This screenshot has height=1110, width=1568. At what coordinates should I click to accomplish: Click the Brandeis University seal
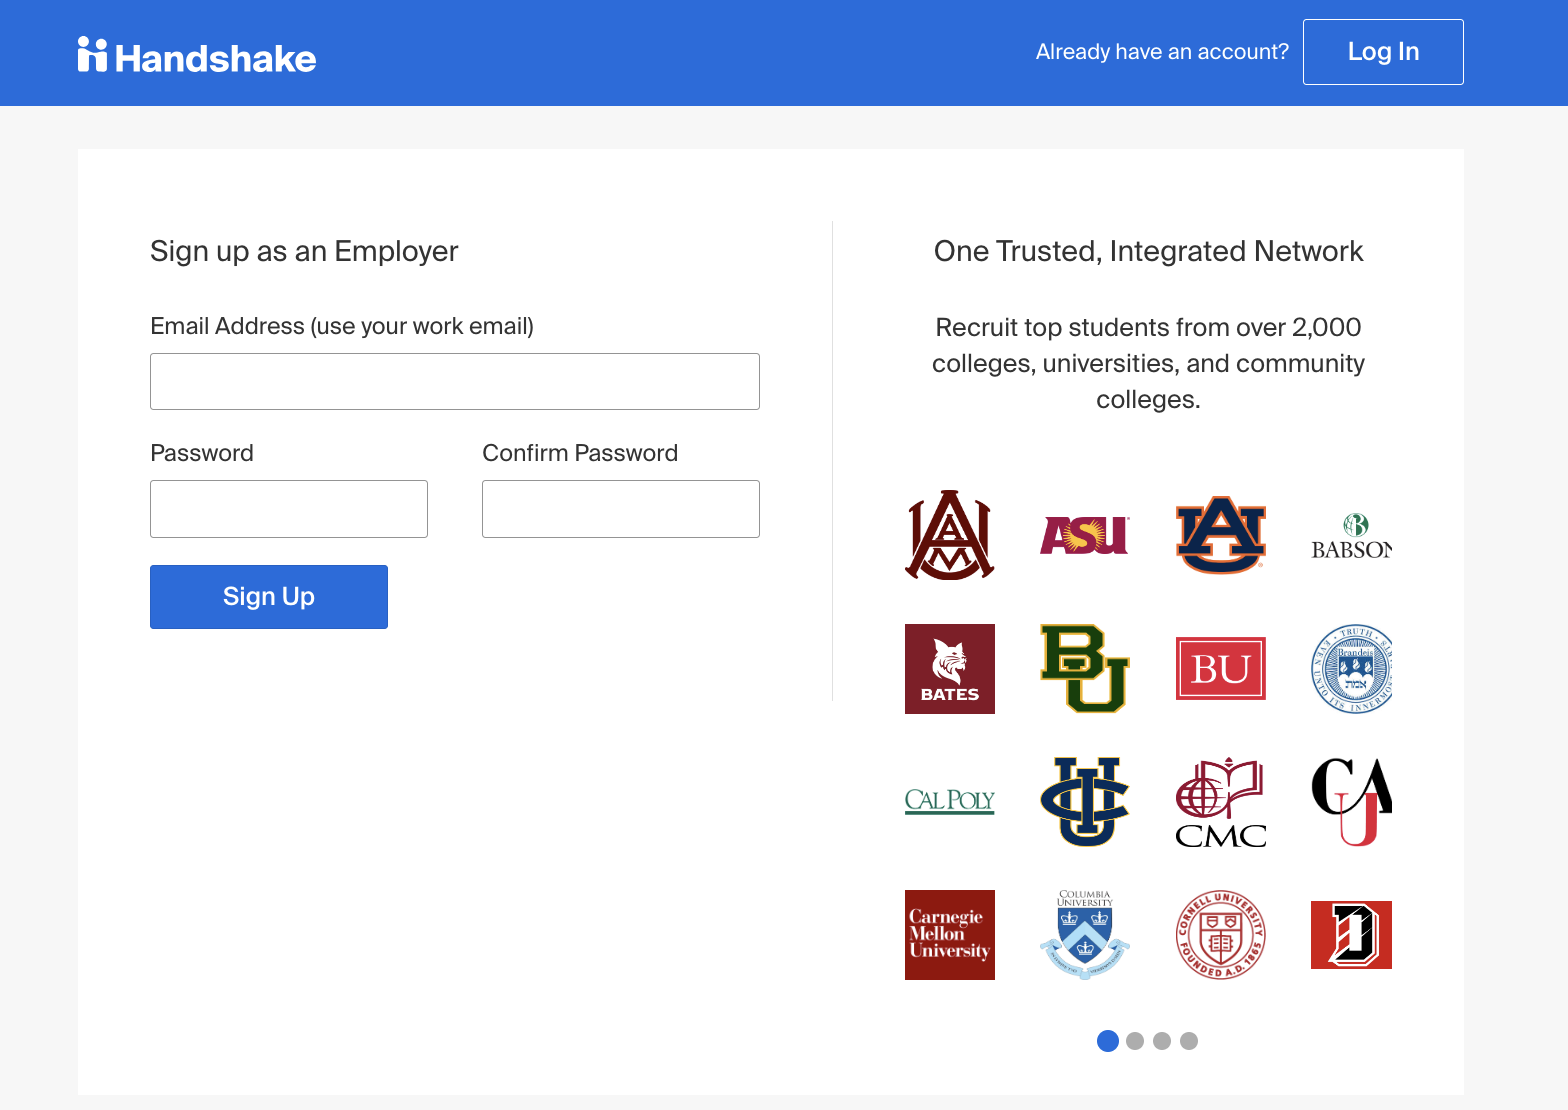(x=1351, y=668)
